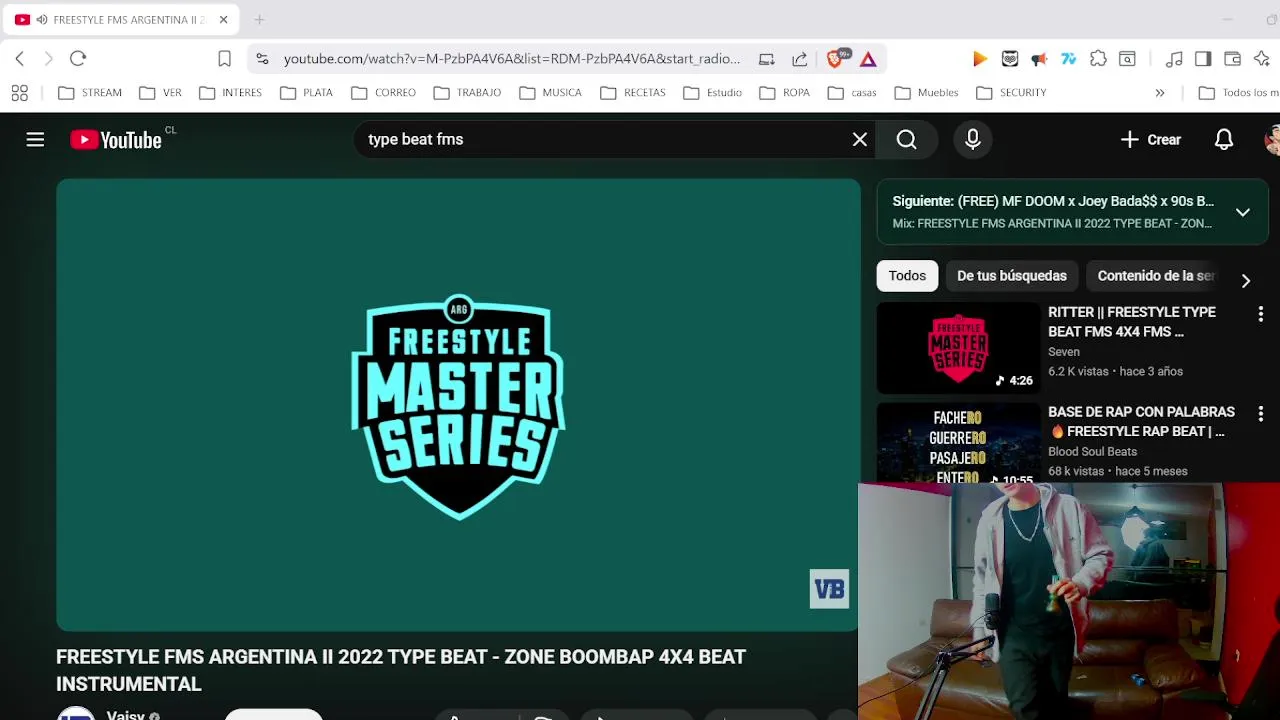Viewport: 1280px width, 720px height.
Task: Click the FACHERO GUERRERO video thumbnail
Action: click(958, 443)
